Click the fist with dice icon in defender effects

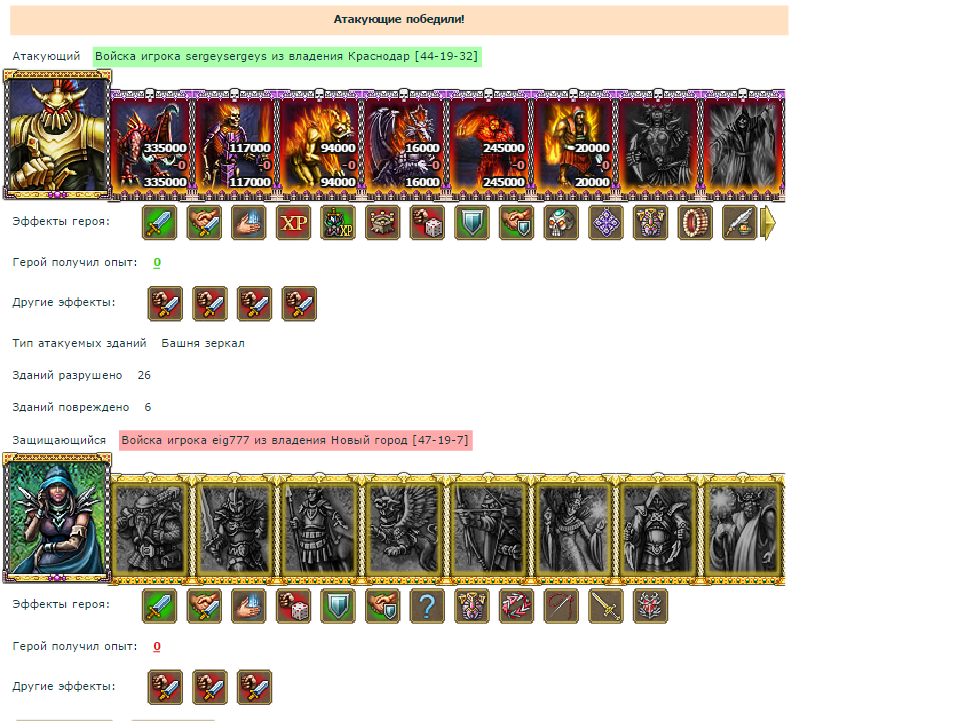[x=294, y=606]
